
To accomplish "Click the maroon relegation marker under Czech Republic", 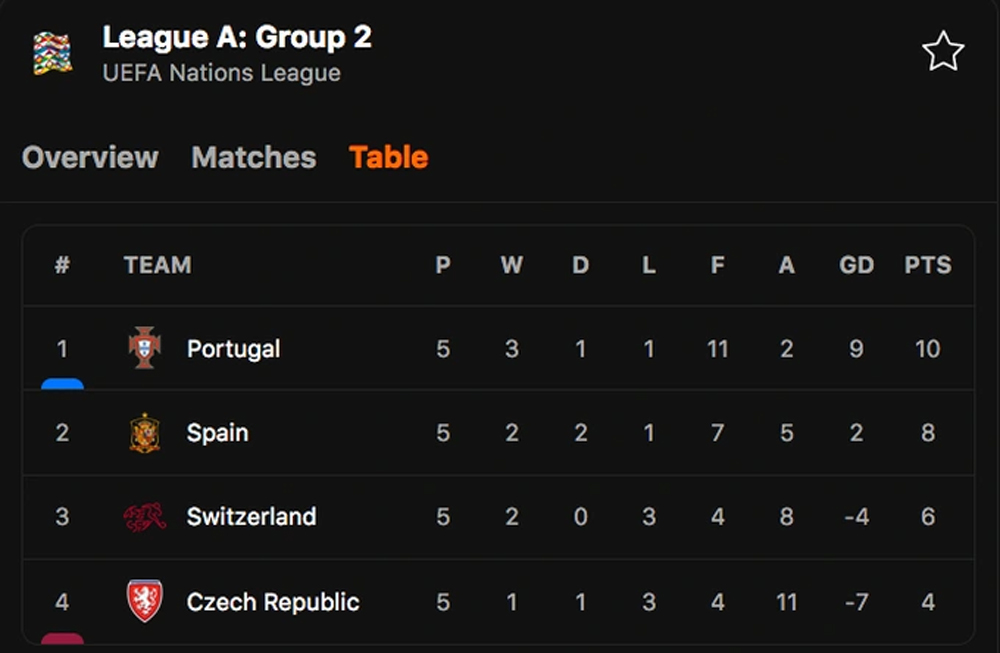I will click(x=62, y=638).
